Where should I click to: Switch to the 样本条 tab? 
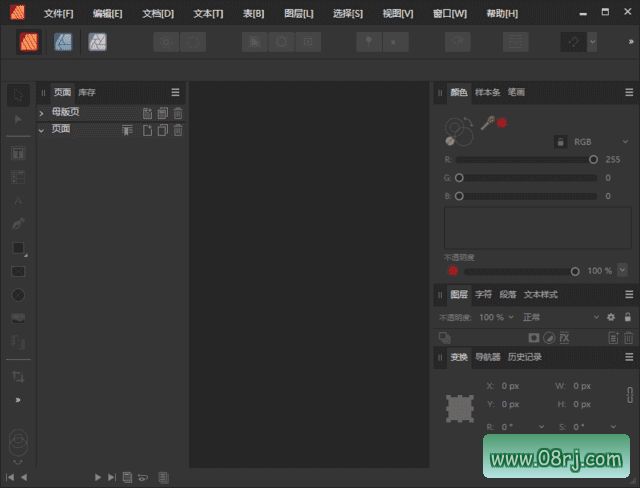pos(488,92)
